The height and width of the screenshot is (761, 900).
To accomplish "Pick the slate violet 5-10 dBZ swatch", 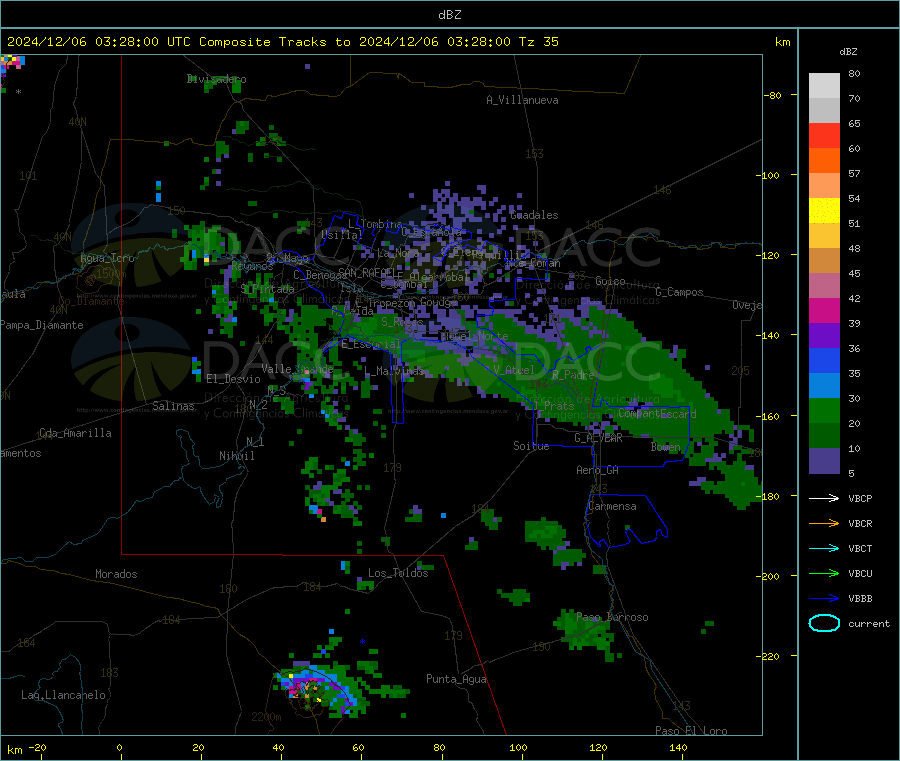I will pos(824,461).
